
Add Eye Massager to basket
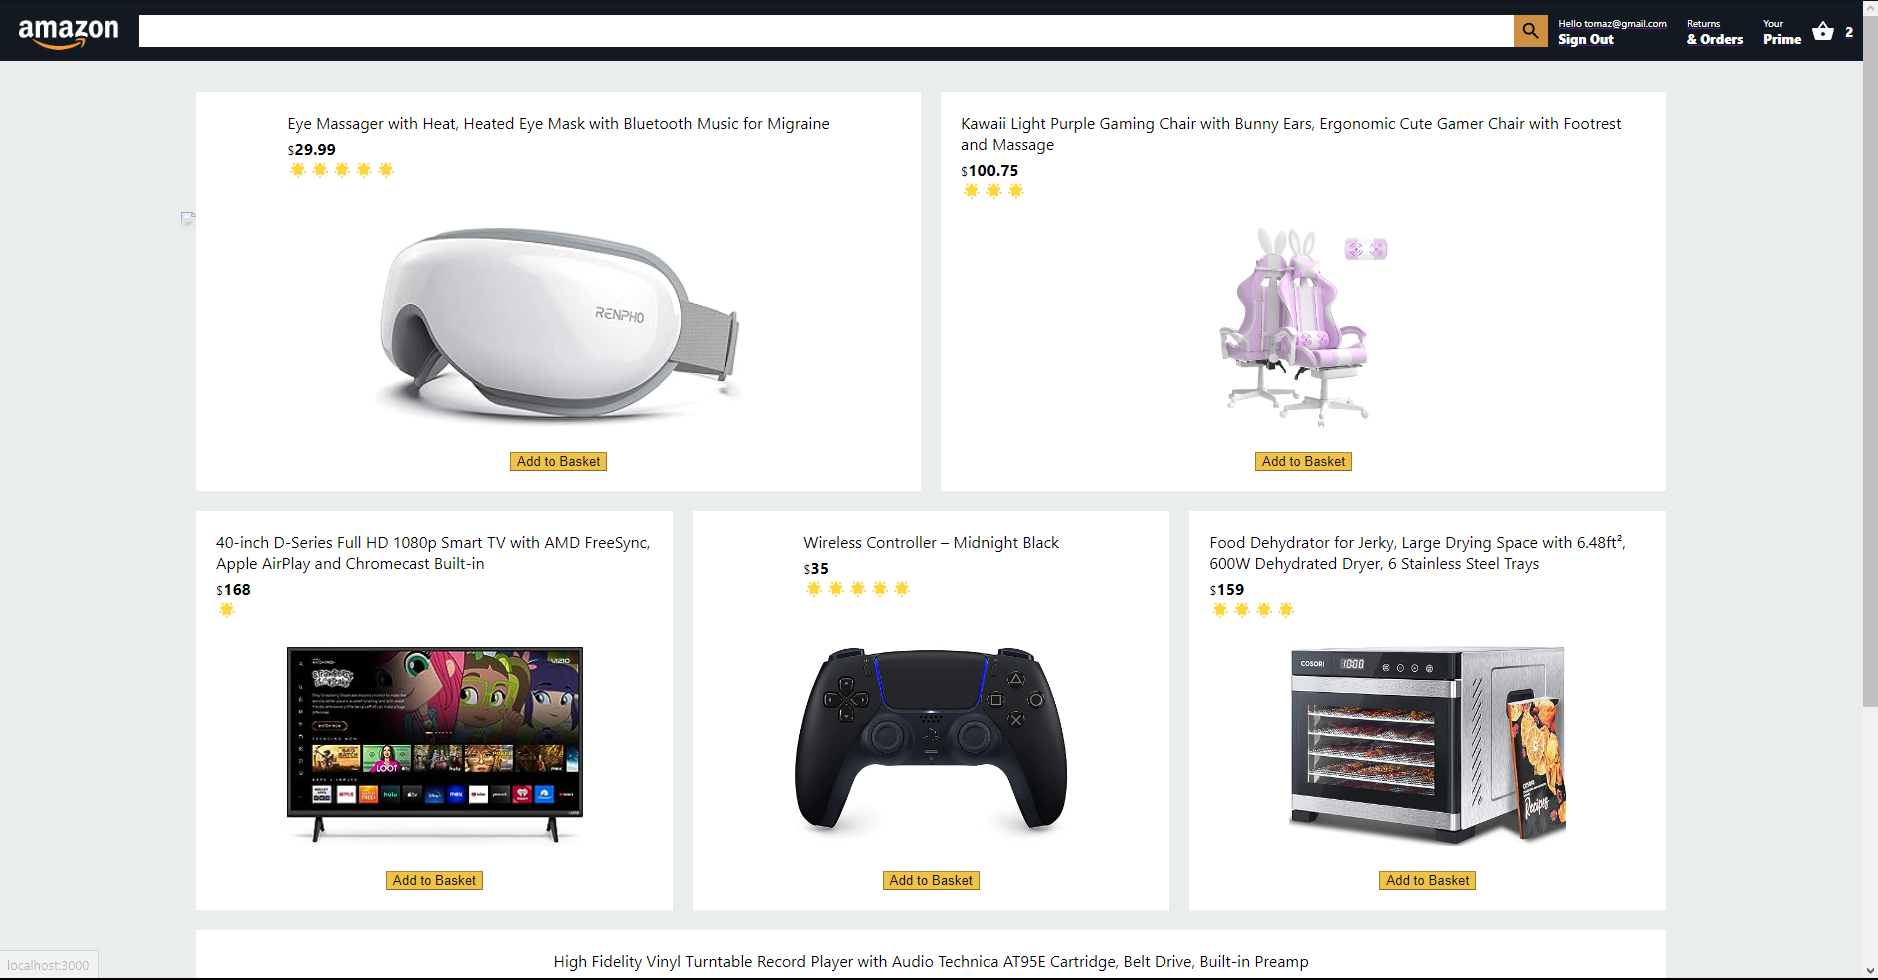click(x=558, y=461)
